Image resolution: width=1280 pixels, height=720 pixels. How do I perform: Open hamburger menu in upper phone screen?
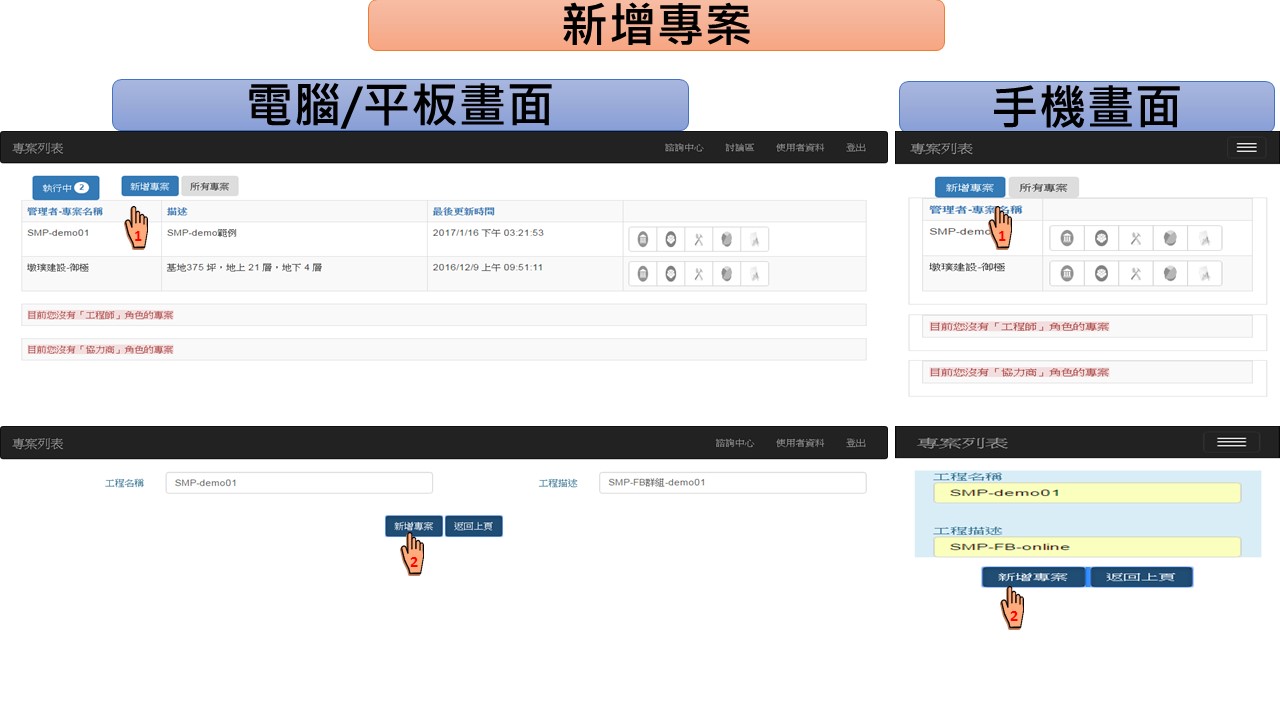[x=1246, y=148]
